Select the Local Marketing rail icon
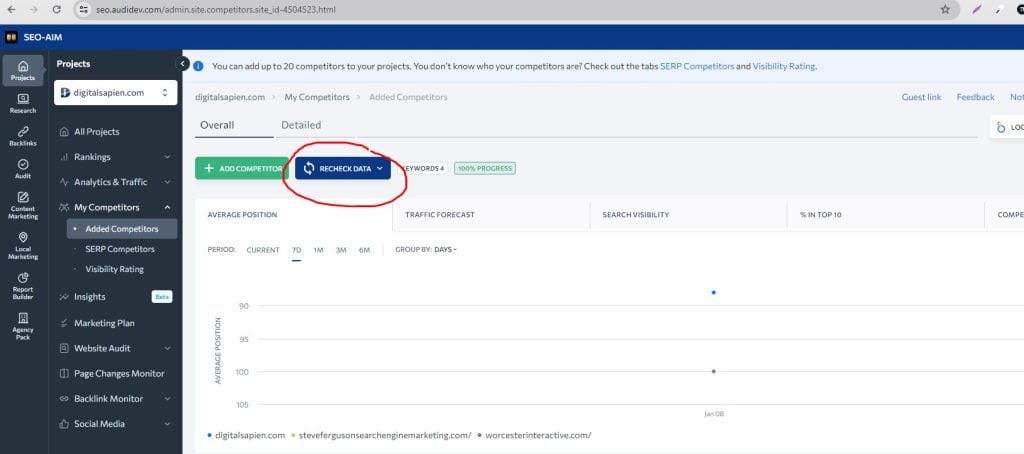The width and height of the screenshot is (1024, 454). click(x=22, y=245)
